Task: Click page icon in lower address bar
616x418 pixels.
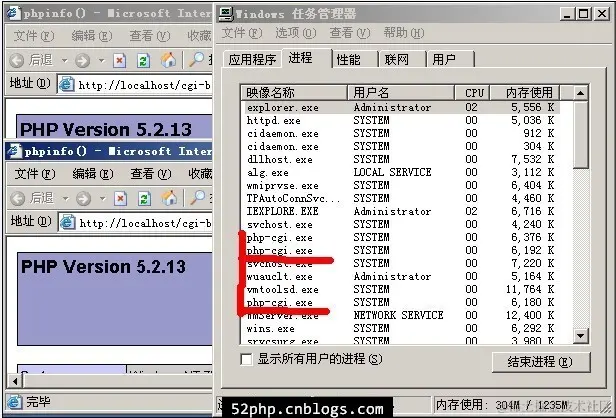Action: [68, 223]
